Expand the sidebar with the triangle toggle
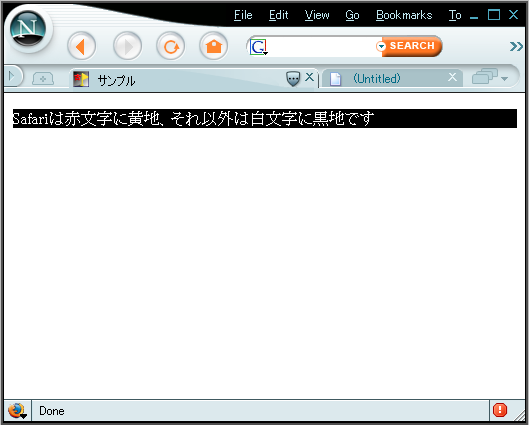 [x=12, y=76]
